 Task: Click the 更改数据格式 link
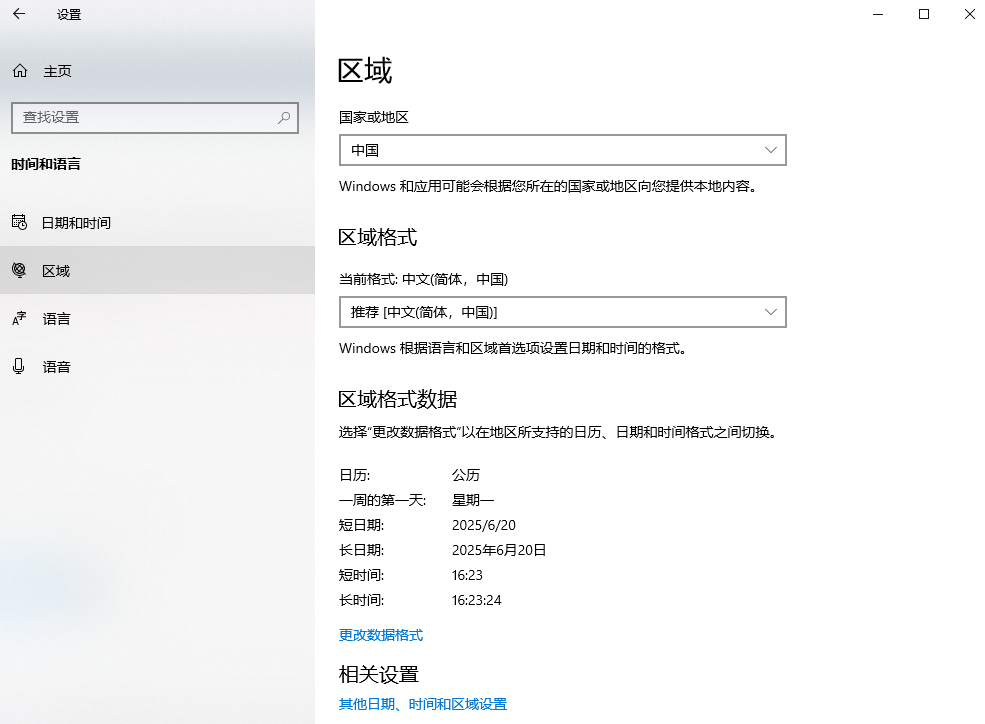[380, 634]
